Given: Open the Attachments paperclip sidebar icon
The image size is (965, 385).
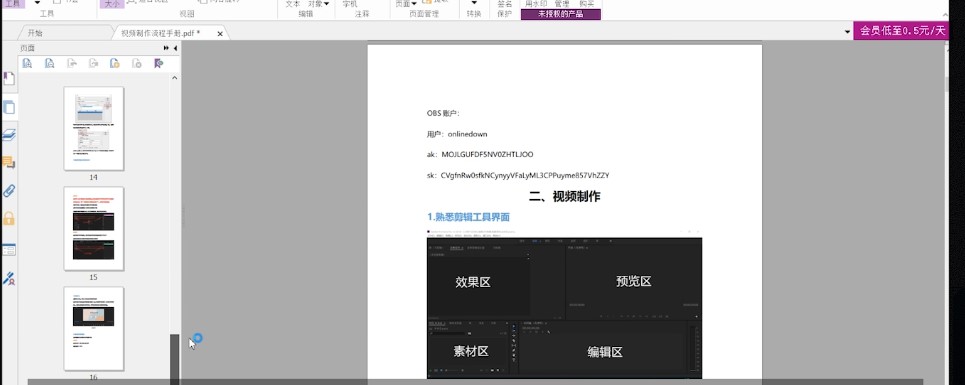Looking at the screenshot, I should point(9,191).
